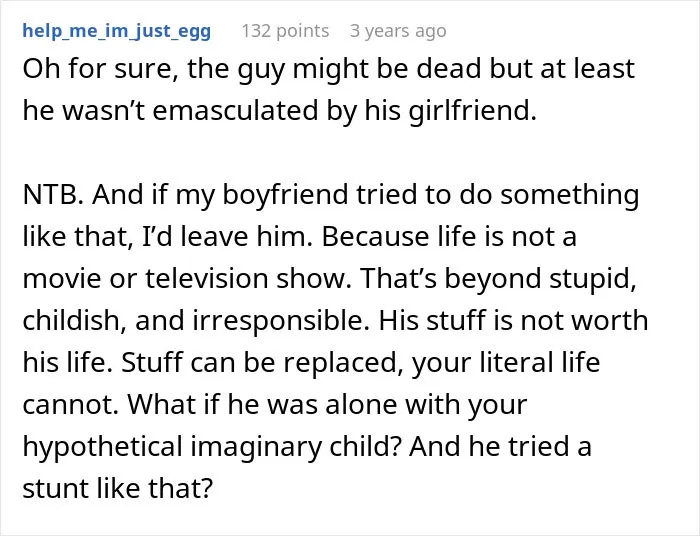The height and width of the screenshot is (536, 700).
Task: Click the word 'emasculated' in the comment
Action: [235, 110]
